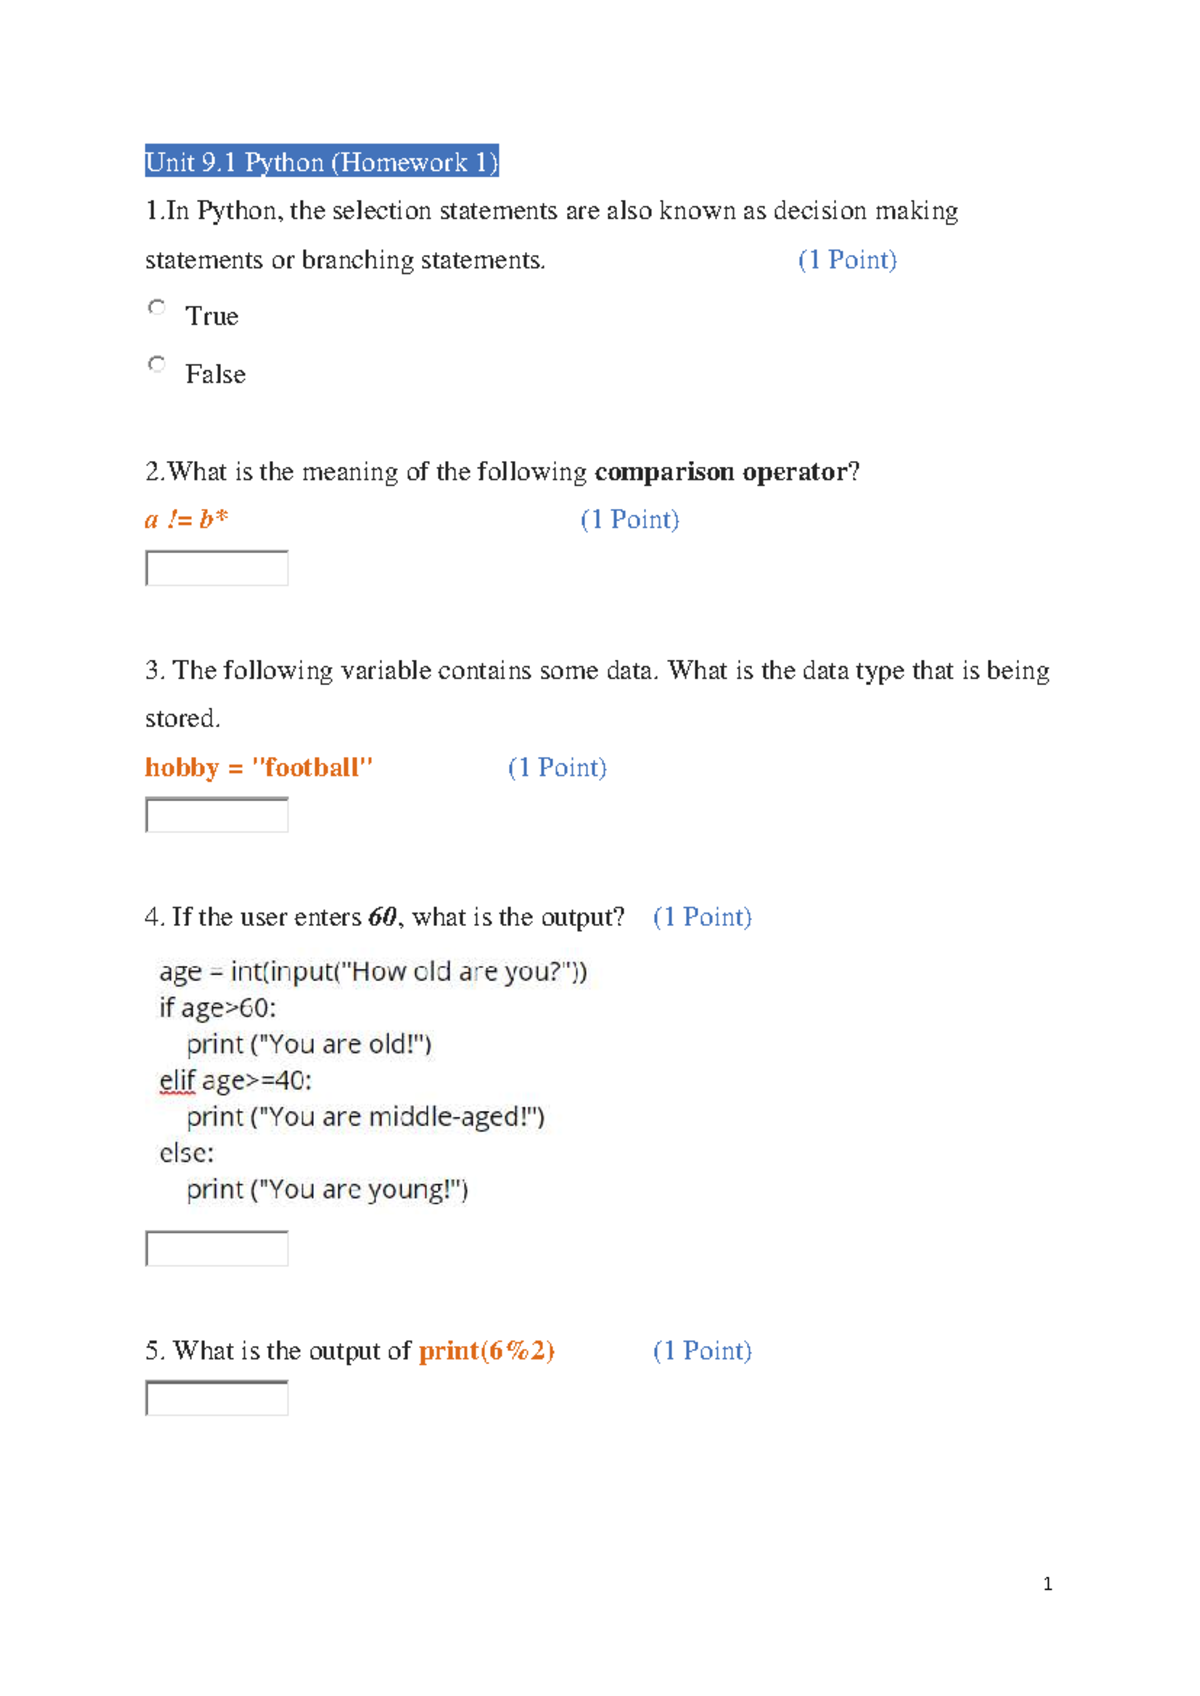Image resolution: width=1200 pixels, height=1696 pixels.
Task: Click (1 Point) label beside hobby variable
Action: pos(557,767)
